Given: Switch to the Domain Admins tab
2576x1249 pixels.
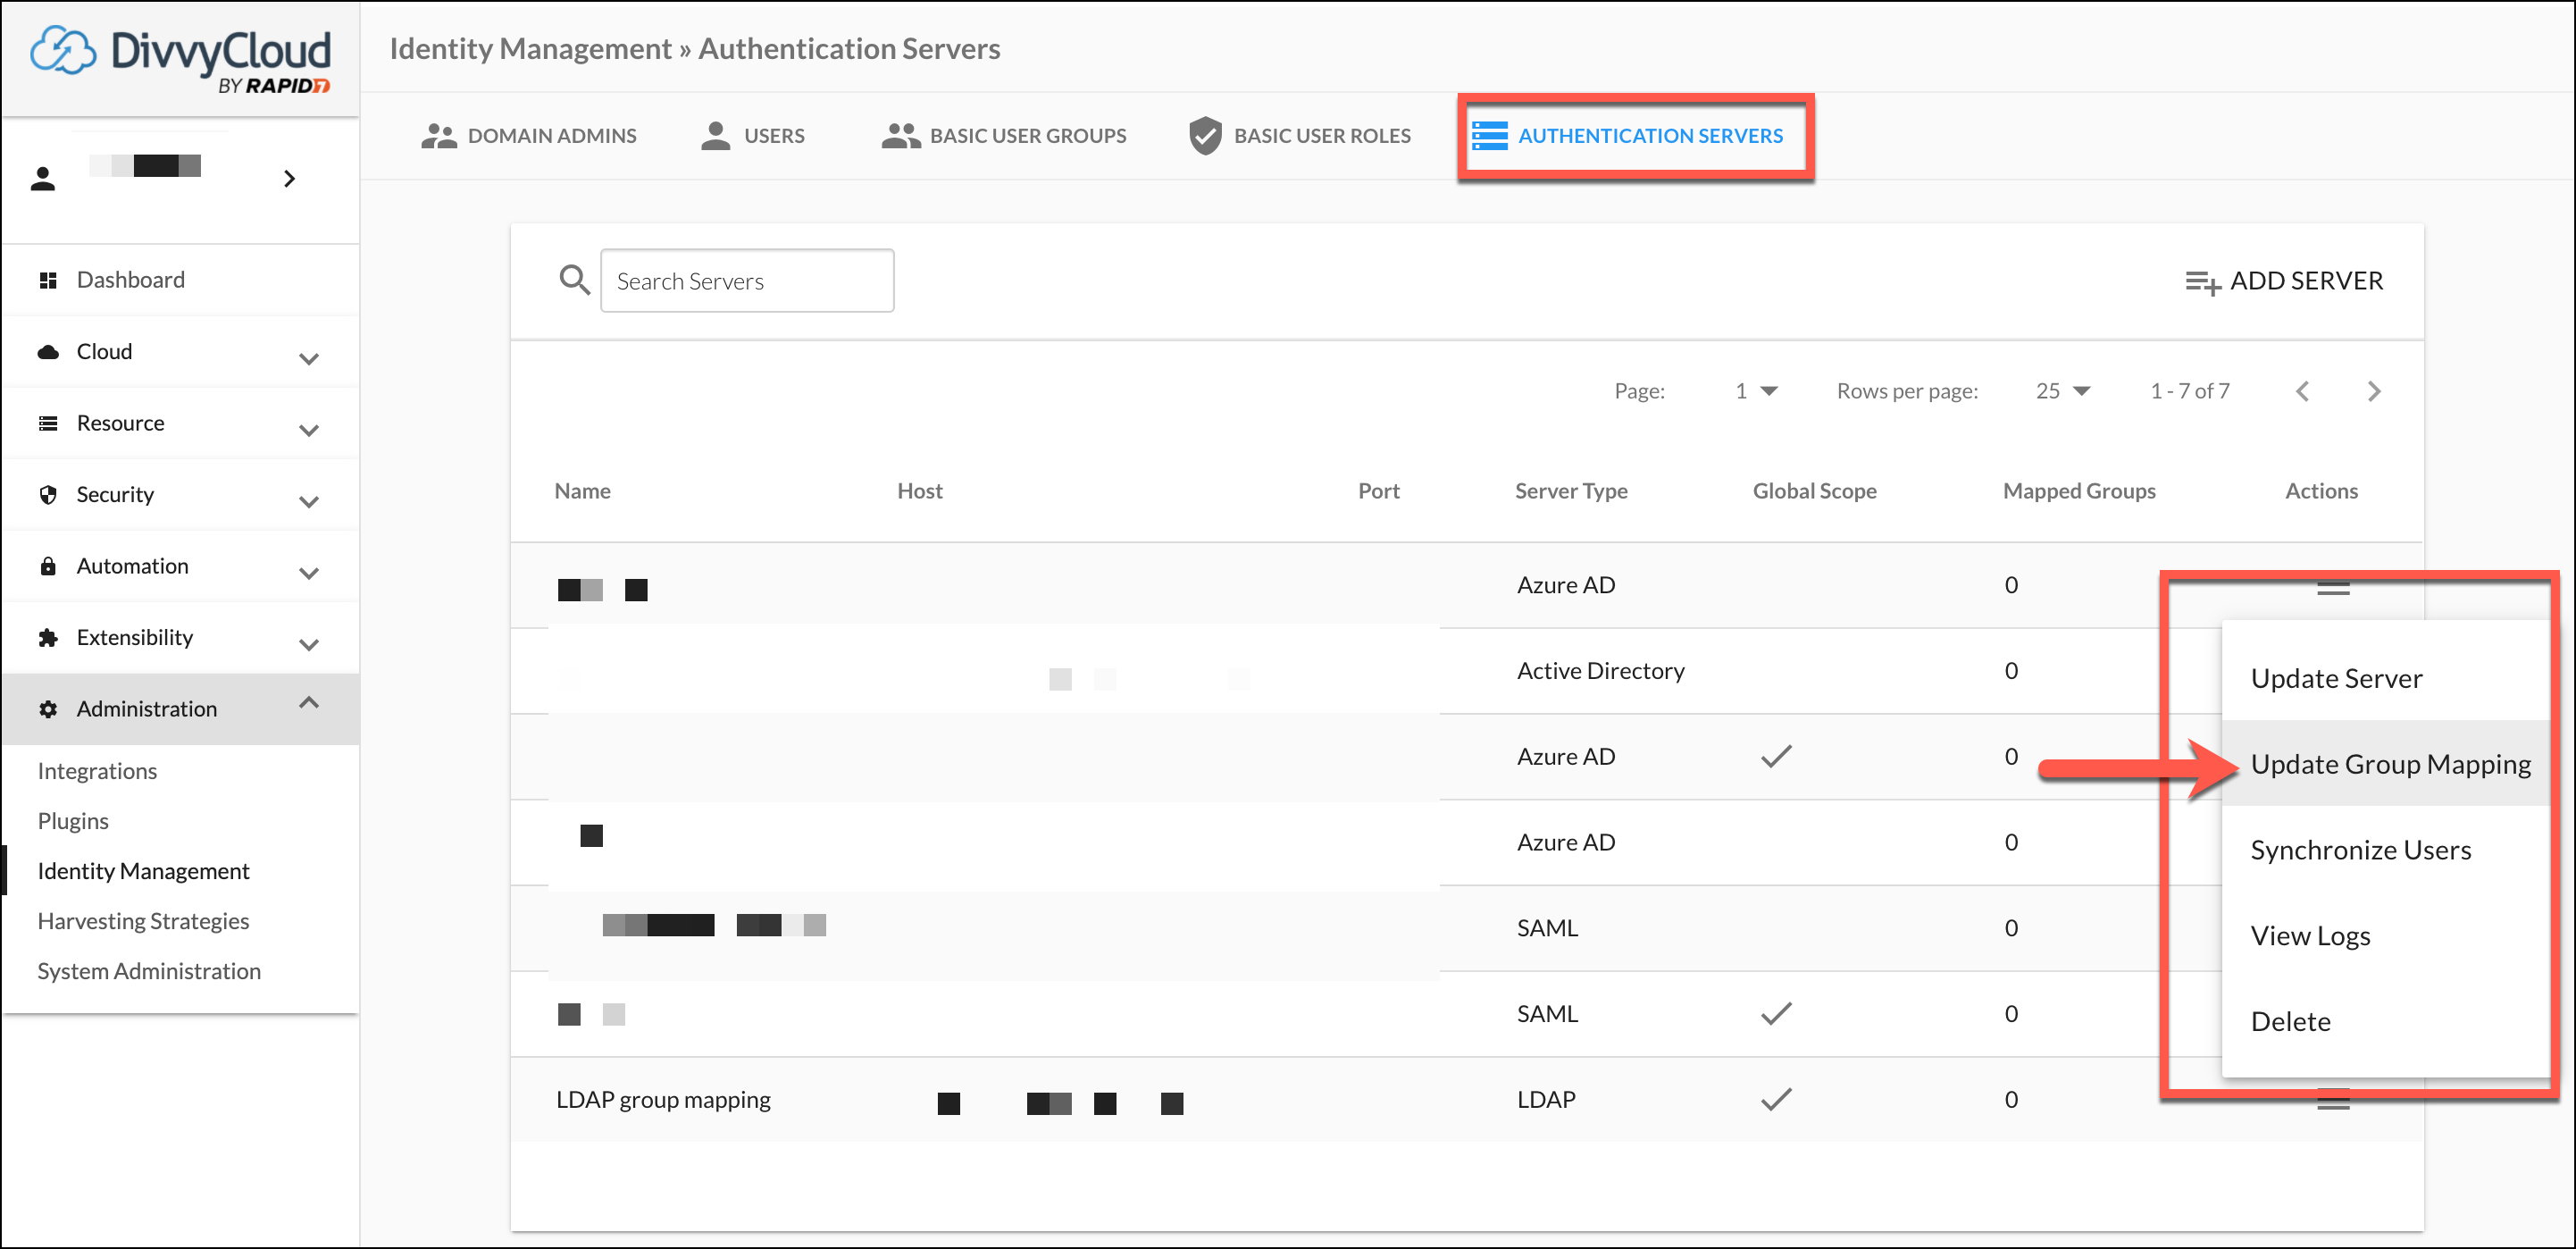Looking at the screenshot, I should point(528,136).
